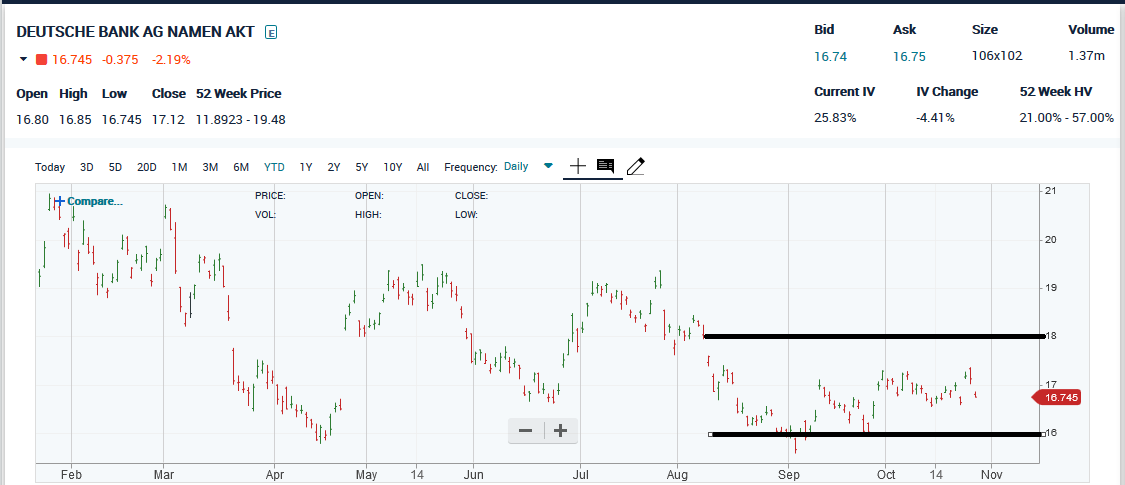Click the percent change -2.19%
Image resolution: width=1125 pixels, height=485 pixels.
(x=171, y=60)
